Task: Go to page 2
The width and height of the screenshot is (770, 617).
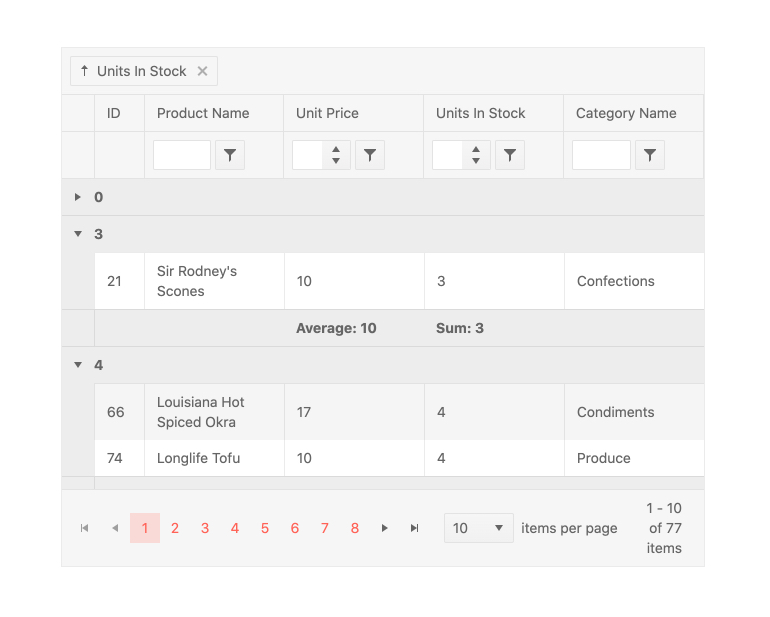Action: tap(175, 528)
